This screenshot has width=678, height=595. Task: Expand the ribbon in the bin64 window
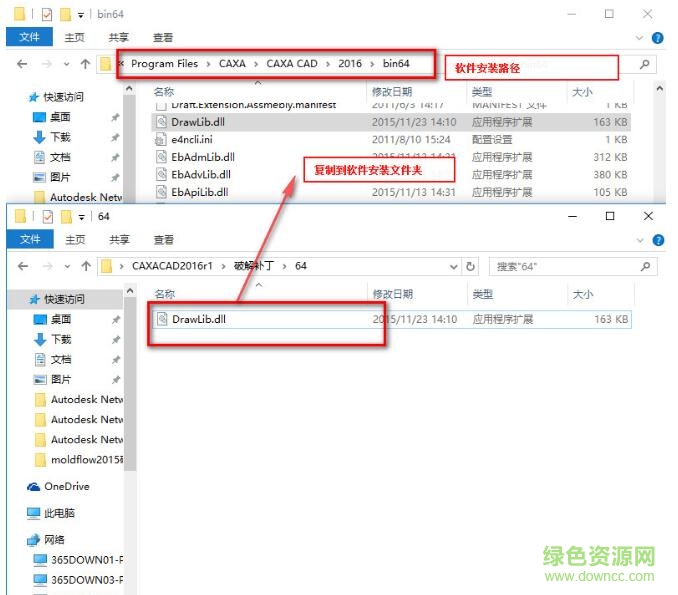[x=639, y=38]
